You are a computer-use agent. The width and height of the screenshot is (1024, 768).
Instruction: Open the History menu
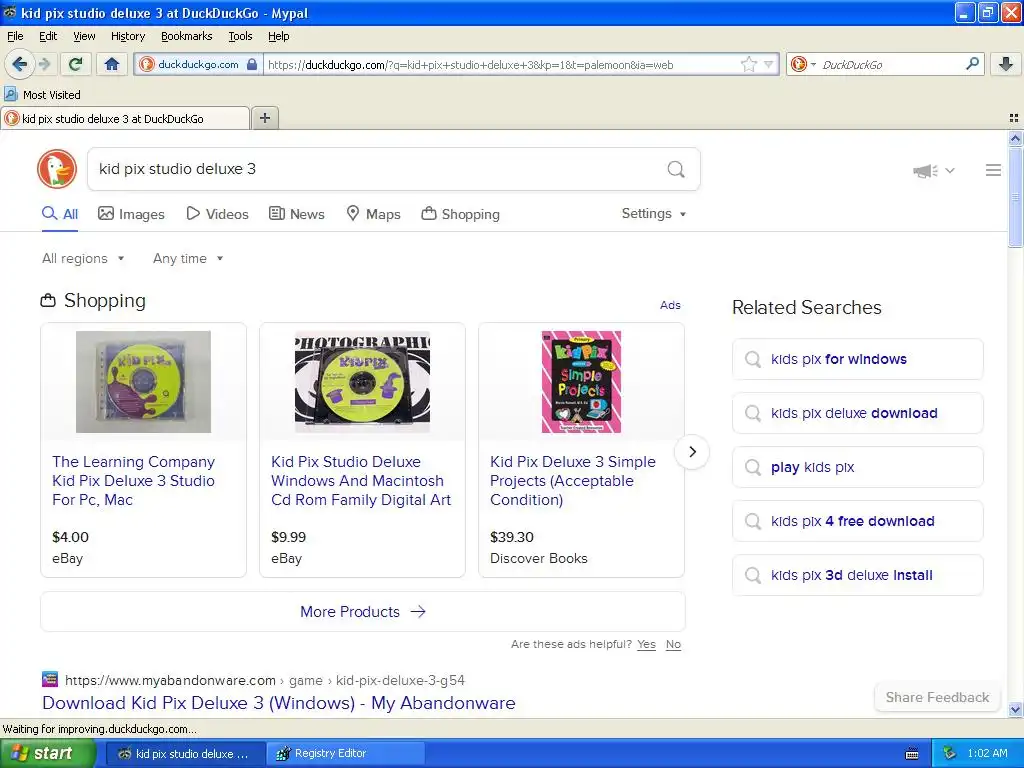(127, 36)
